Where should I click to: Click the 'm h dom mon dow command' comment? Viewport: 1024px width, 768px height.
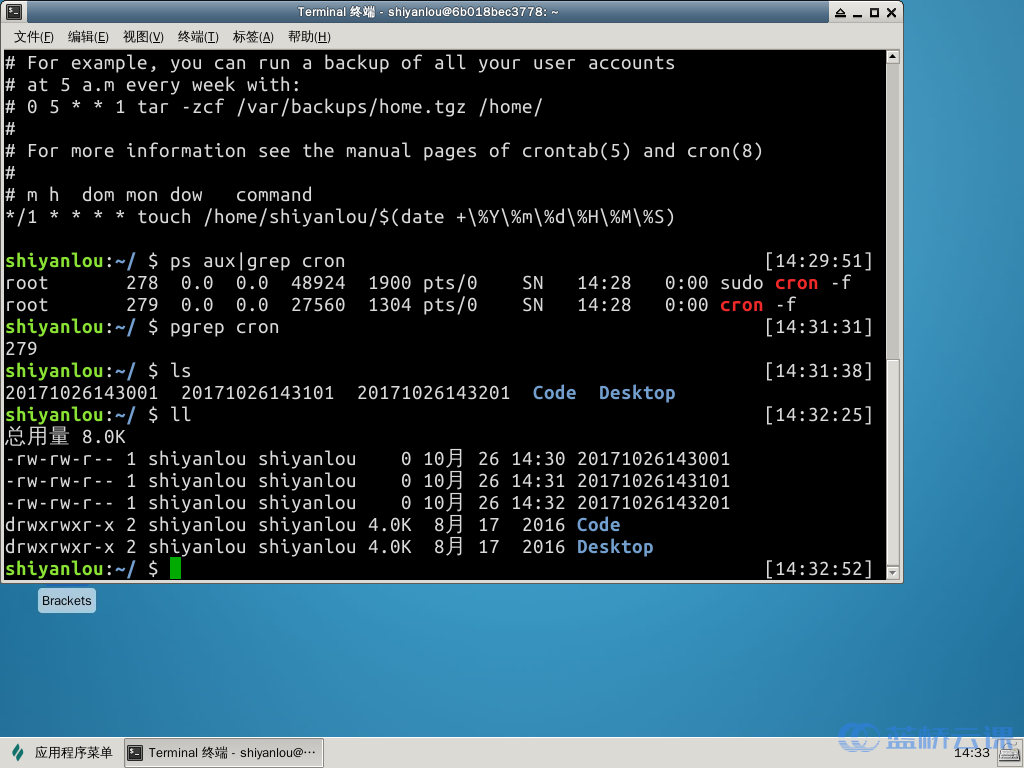(159, 195)
